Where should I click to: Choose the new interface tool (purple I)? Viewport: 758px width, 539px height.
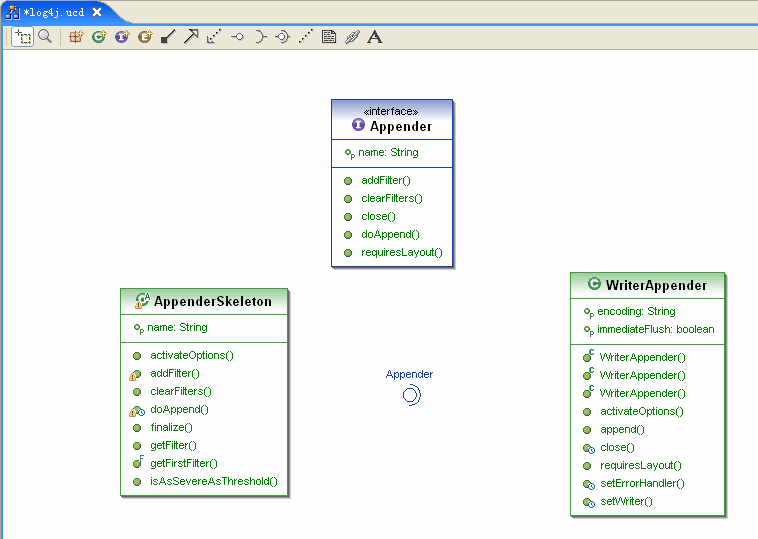tap(122, 37)
